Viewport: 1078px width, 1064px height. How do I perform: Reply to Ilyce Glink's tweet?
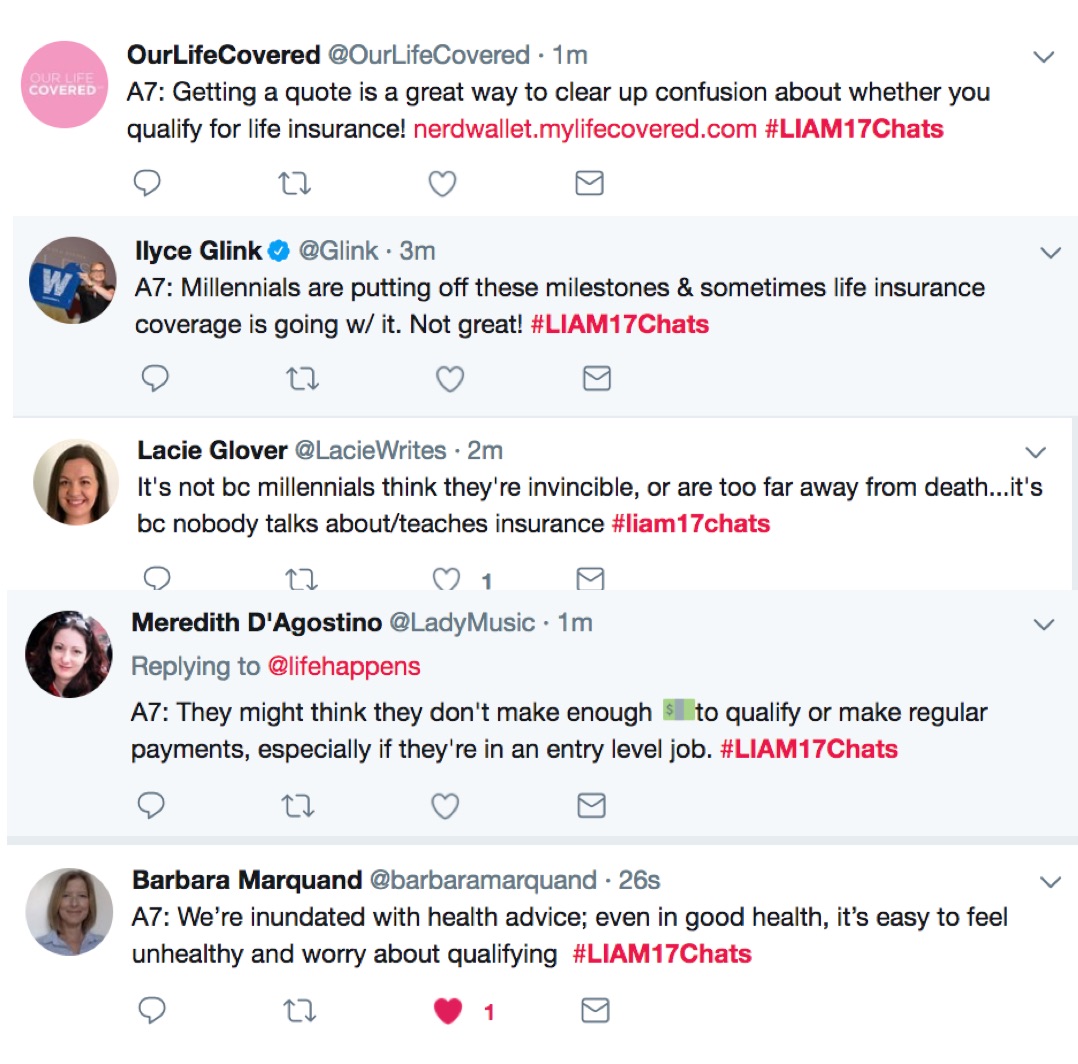click(155, 378)
